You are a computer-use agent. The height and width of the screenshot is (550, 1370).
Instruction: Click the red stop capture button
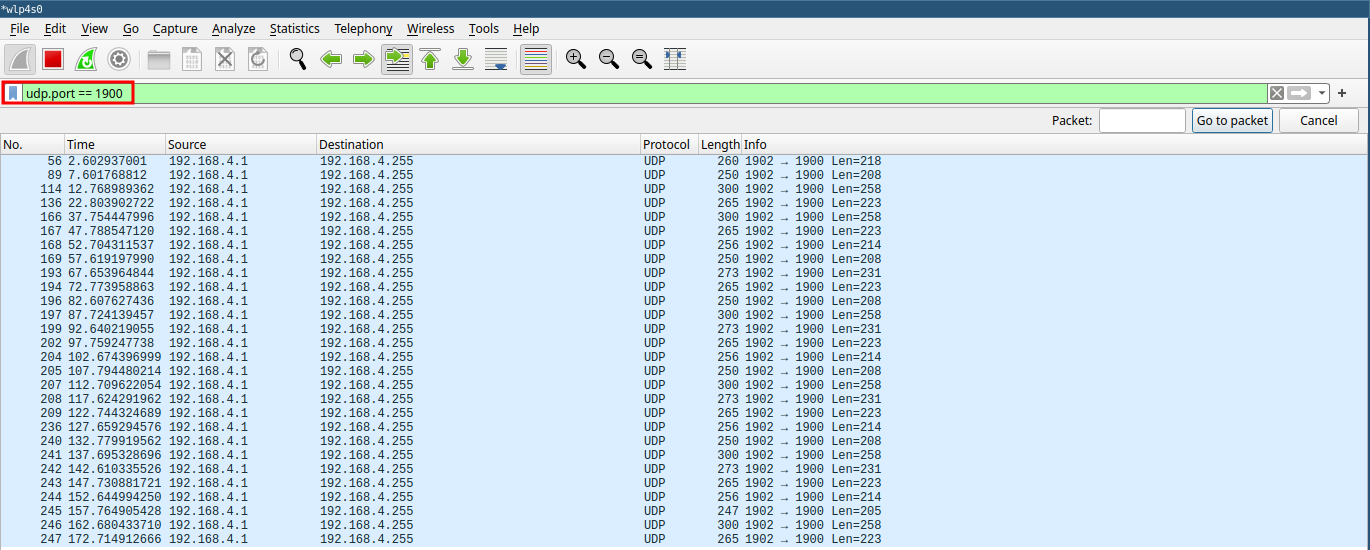coord(53,59)
